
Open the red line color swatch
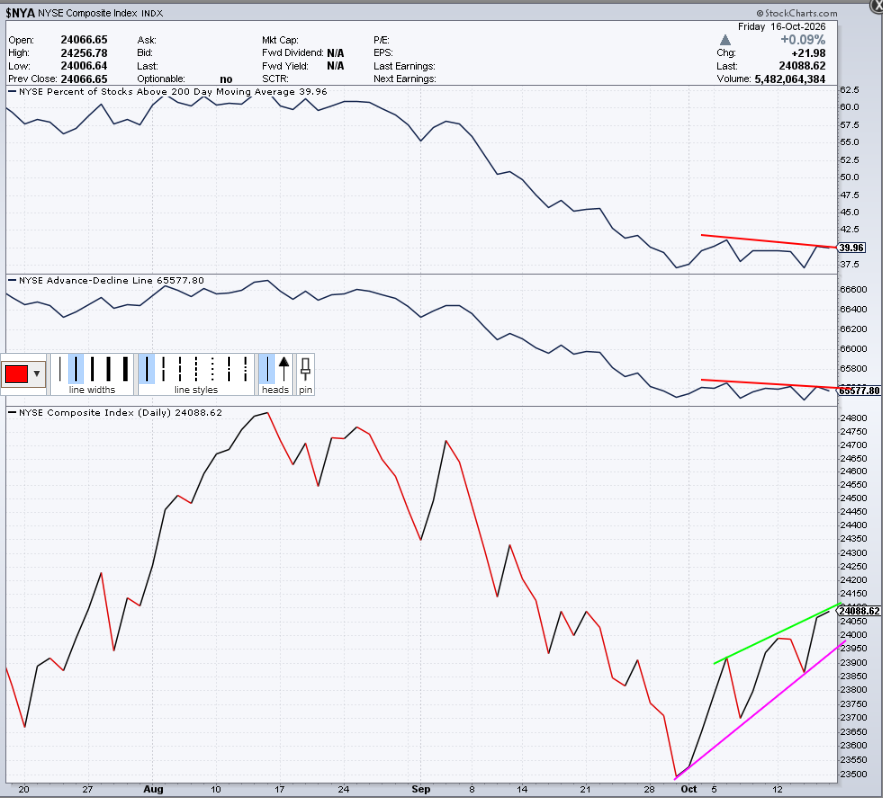[x=16, y=374]
